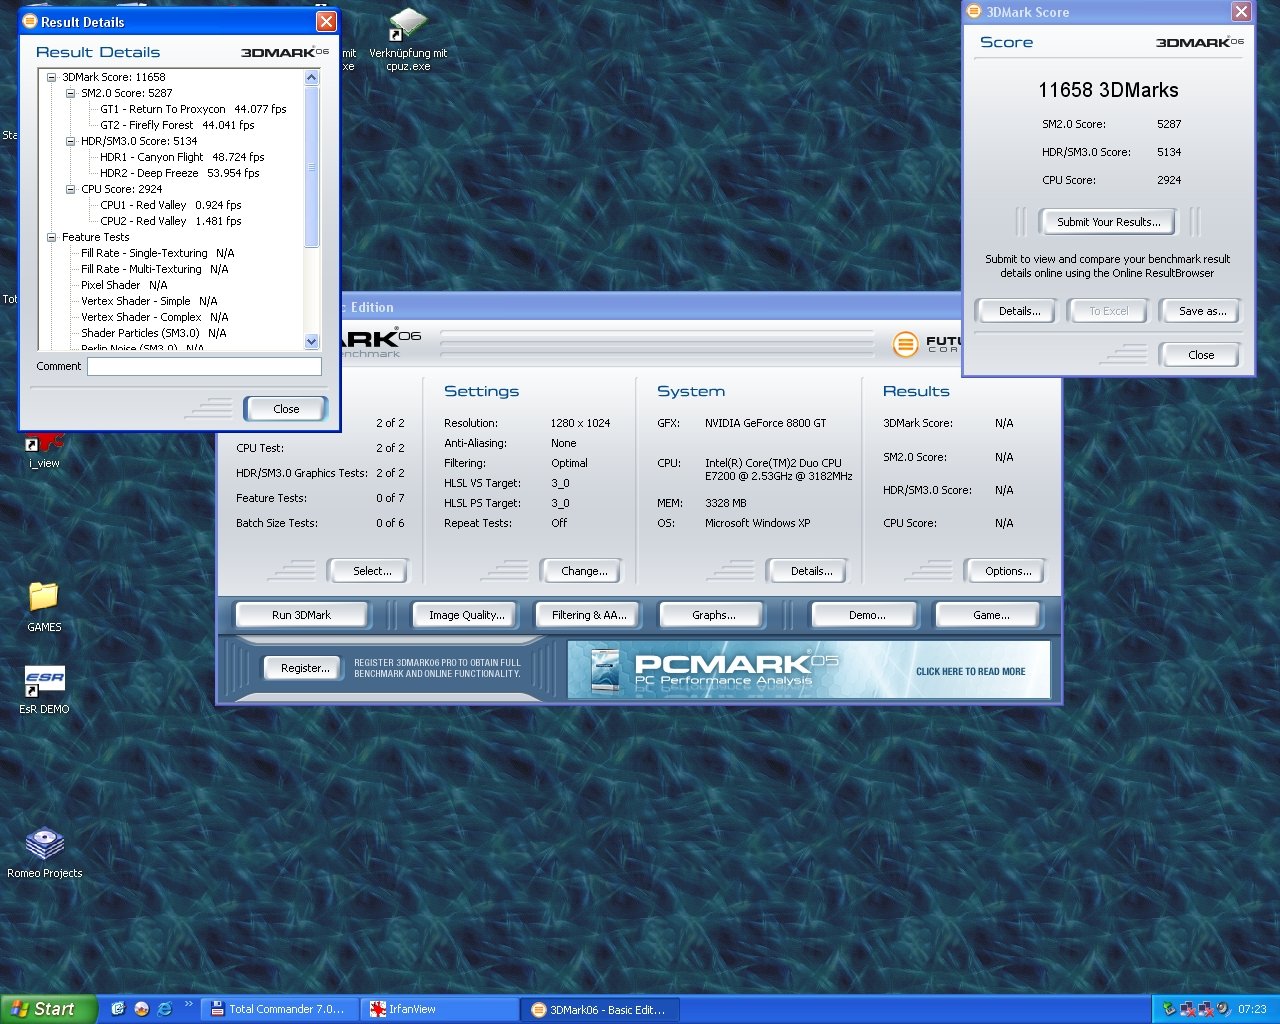
Task: Select the i_view desktop shortcut
Action: (44, 451)
